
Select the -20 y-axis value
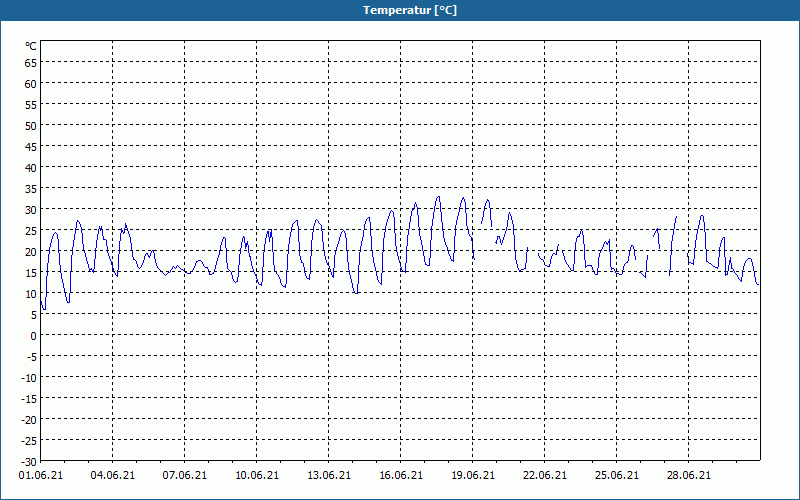(29, 419)
